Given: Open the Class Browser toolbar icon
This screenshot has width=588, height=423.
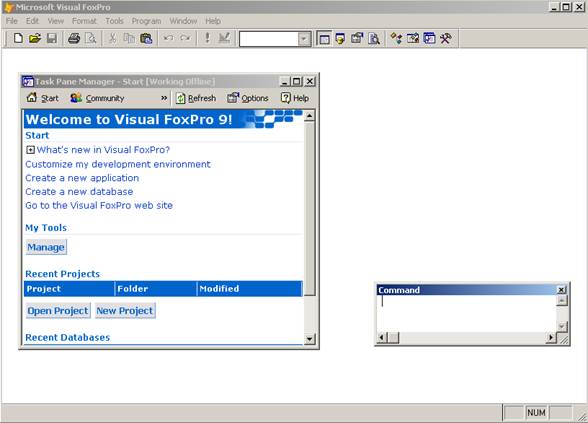Looking at the screenshot, I should (396, 38).
